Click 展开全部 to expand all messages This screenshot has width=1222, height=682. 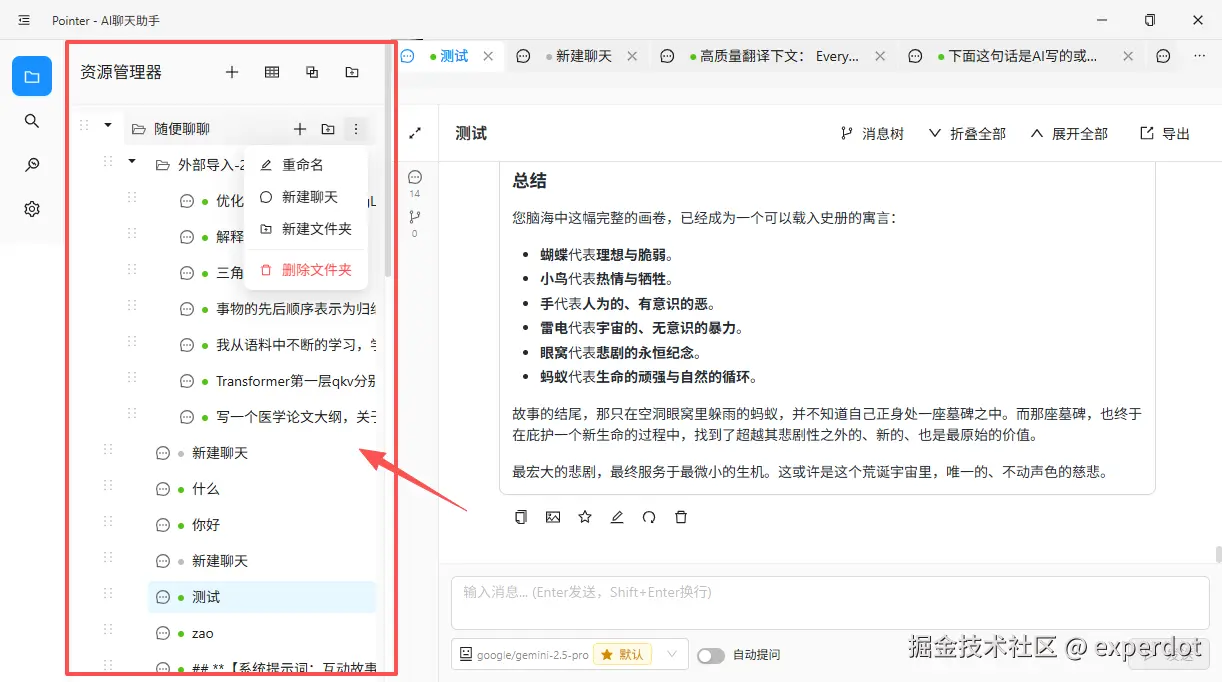[1069, 133]
